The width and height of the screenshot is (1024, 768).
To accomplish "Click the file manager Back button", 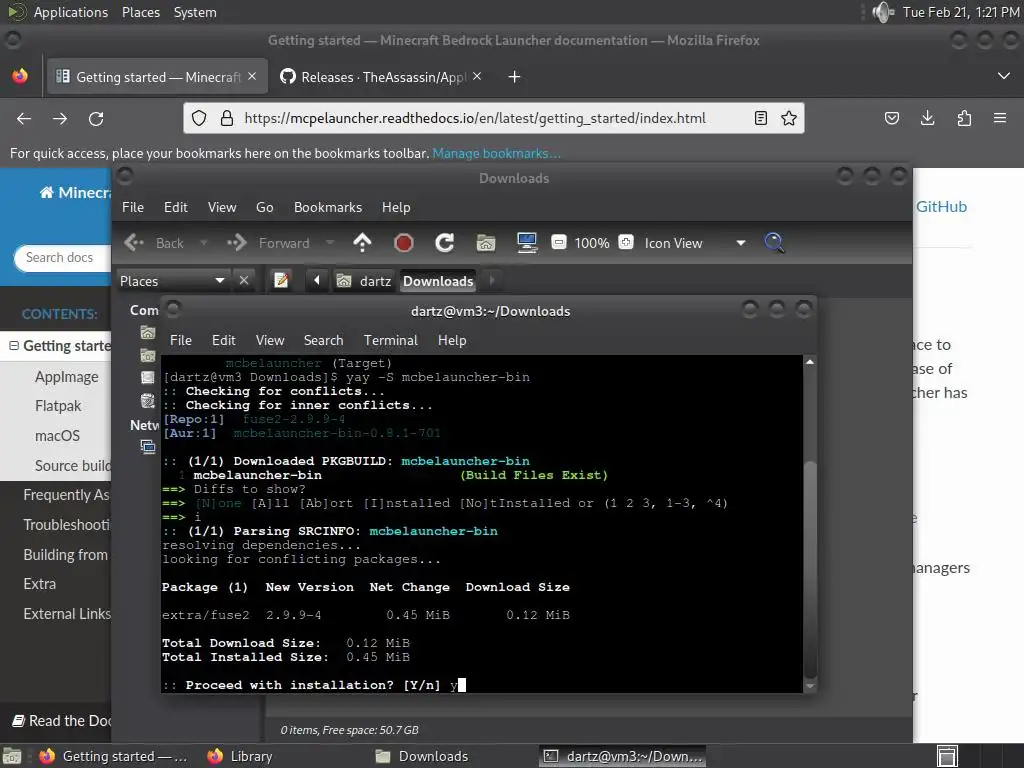I will (x=154, y=243).
